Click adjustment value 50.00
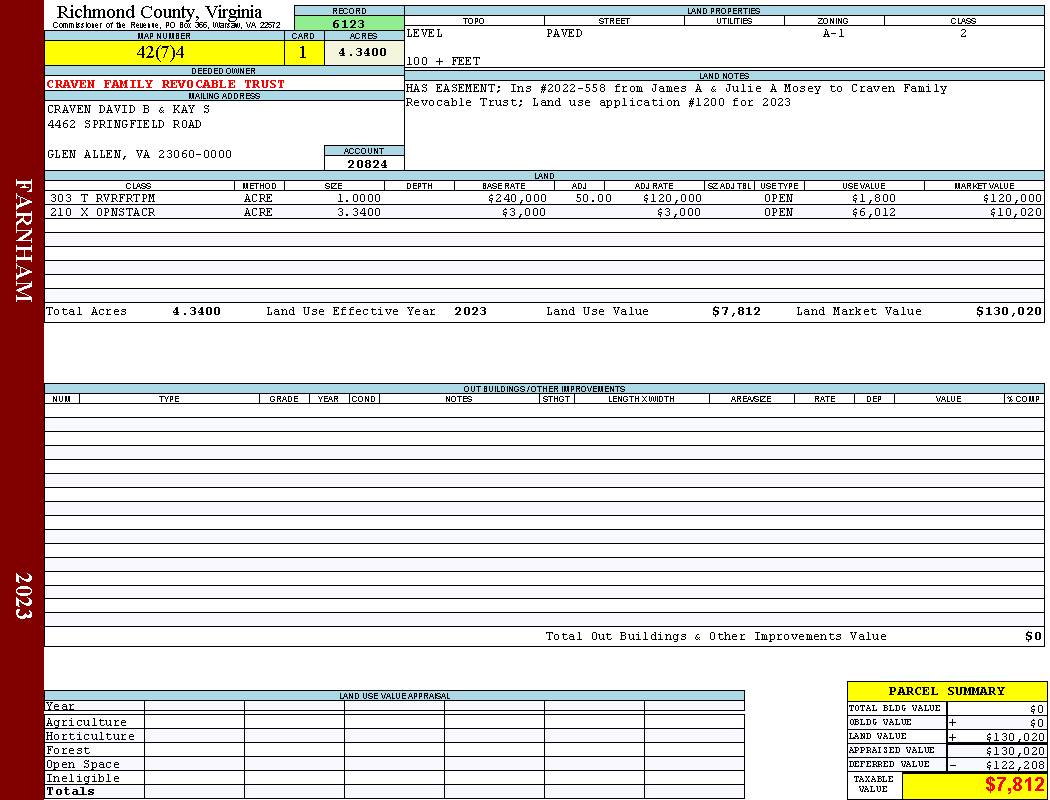This screenshot has width=1050, height=800. point(593,198)
